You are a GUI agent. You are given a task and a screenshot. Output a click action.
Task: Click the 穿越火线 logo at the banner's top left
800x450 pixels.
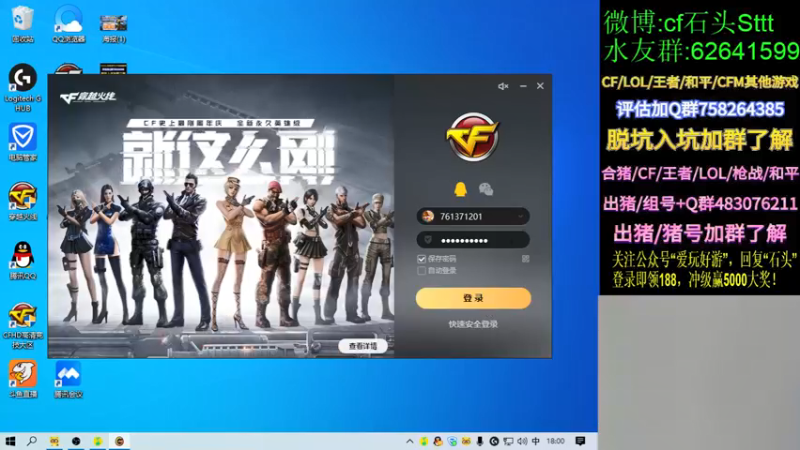pyautogui.click(x=88, y=97)
